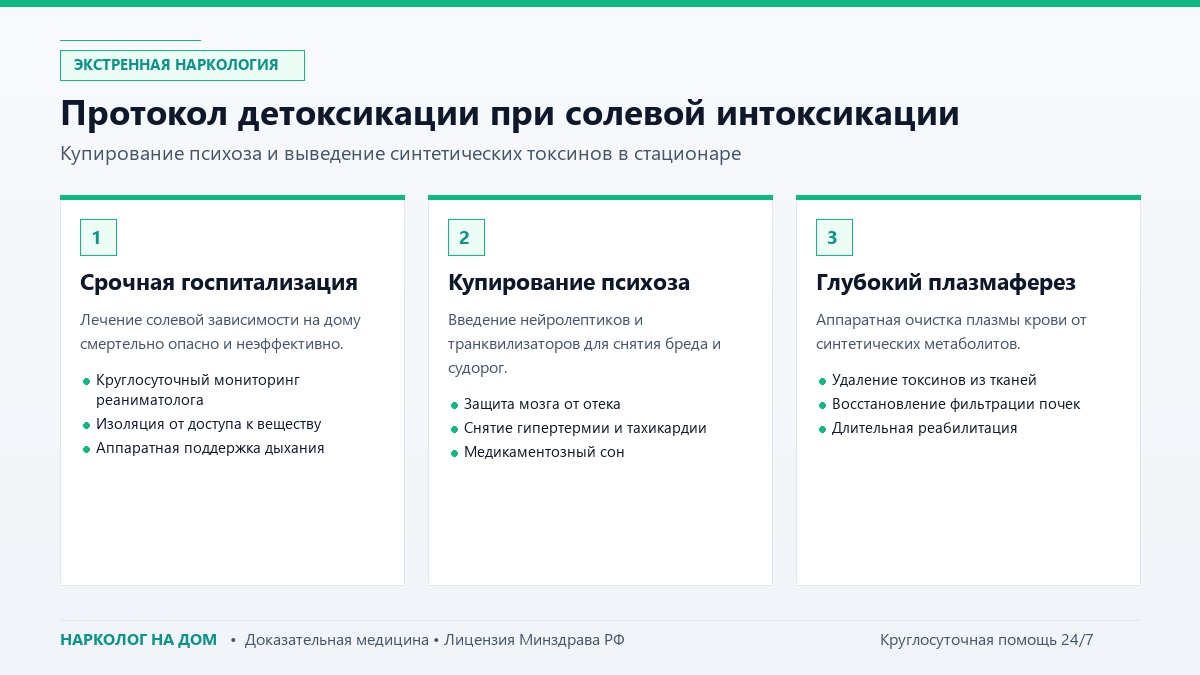Click footer text Лицензия Минздрава РФ
1200x675 pixels.
coord(535,640)
